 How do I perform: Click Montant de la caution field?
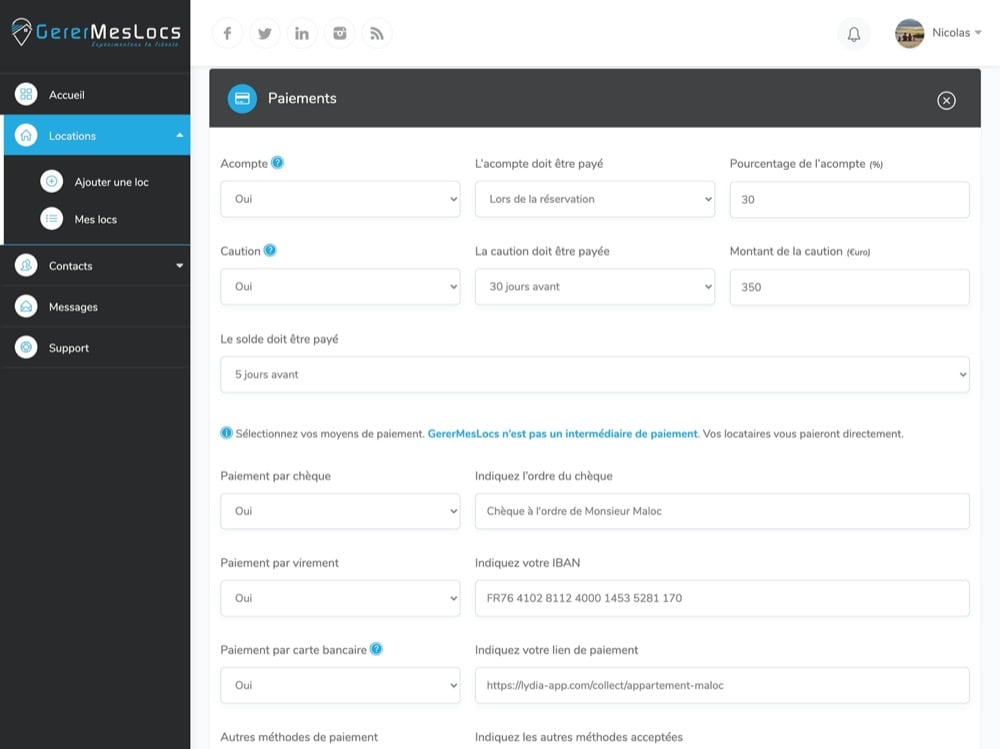point(849,287)
